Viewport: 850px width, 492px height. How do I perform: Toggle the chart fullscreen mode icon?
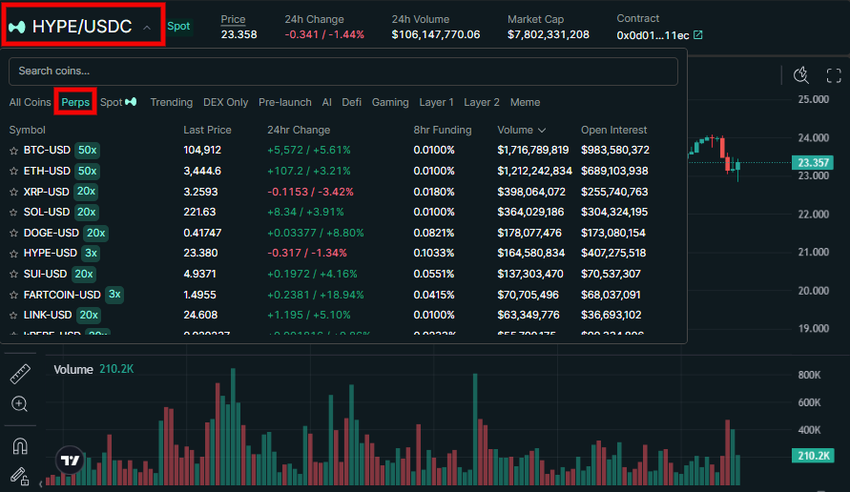coord(834,75)
